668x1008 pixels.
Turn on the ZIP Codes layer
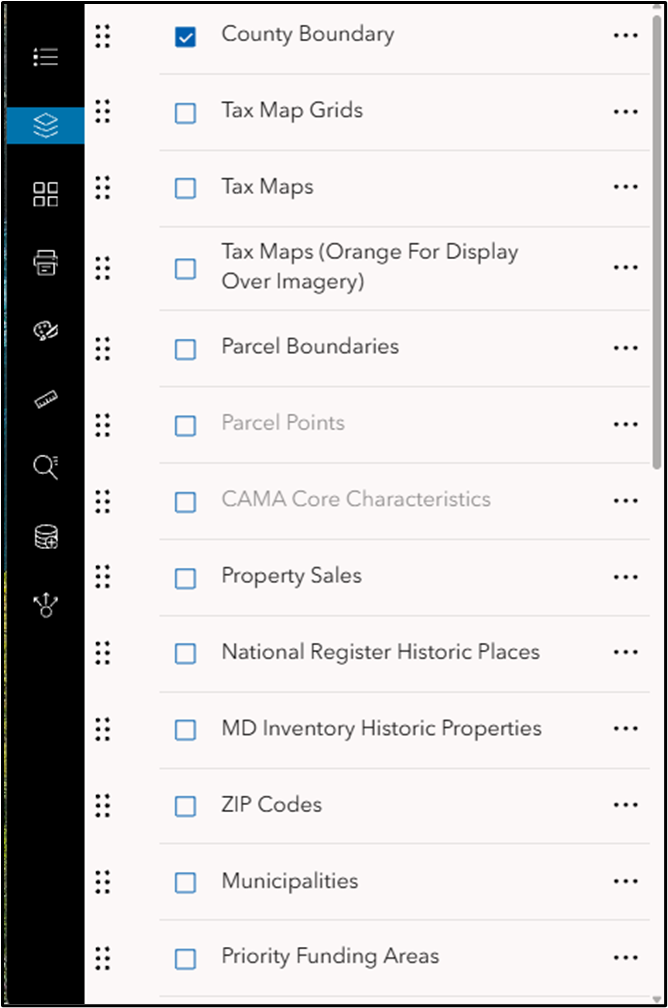click(x=185, y=805)
